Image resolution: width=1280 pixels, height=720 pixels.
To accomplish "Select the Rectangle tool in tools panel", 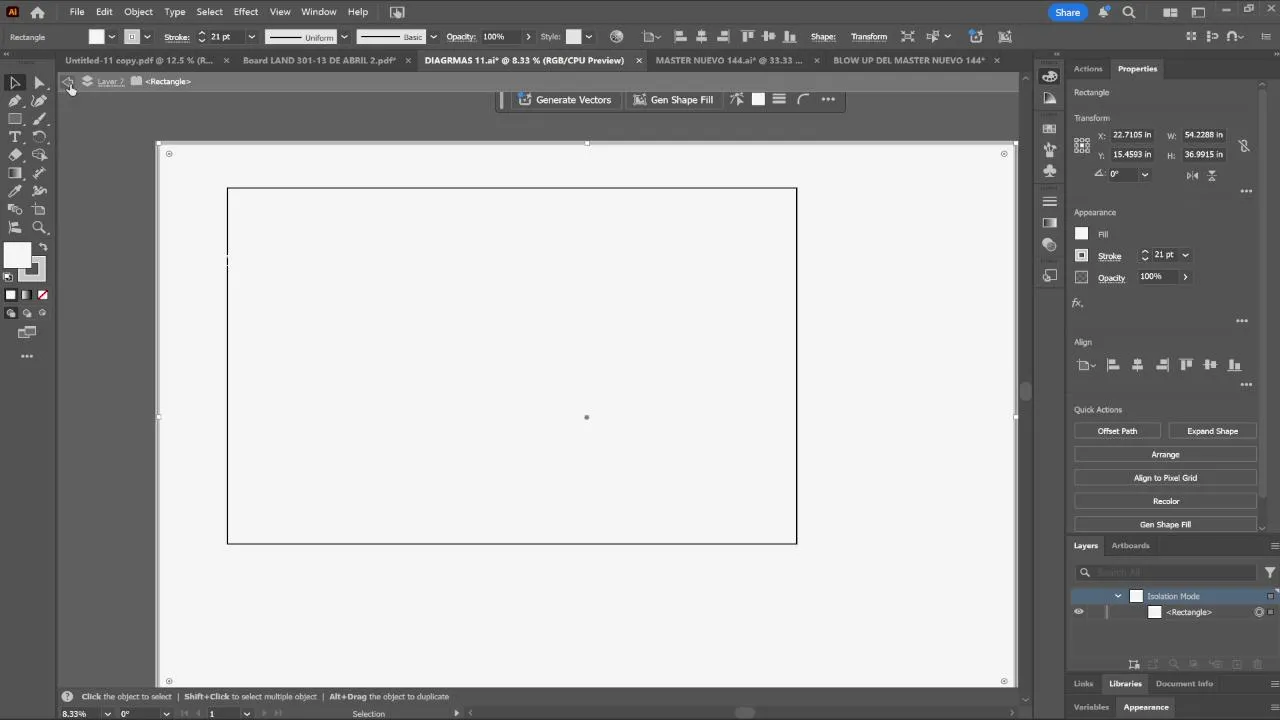I will (15, 119).
